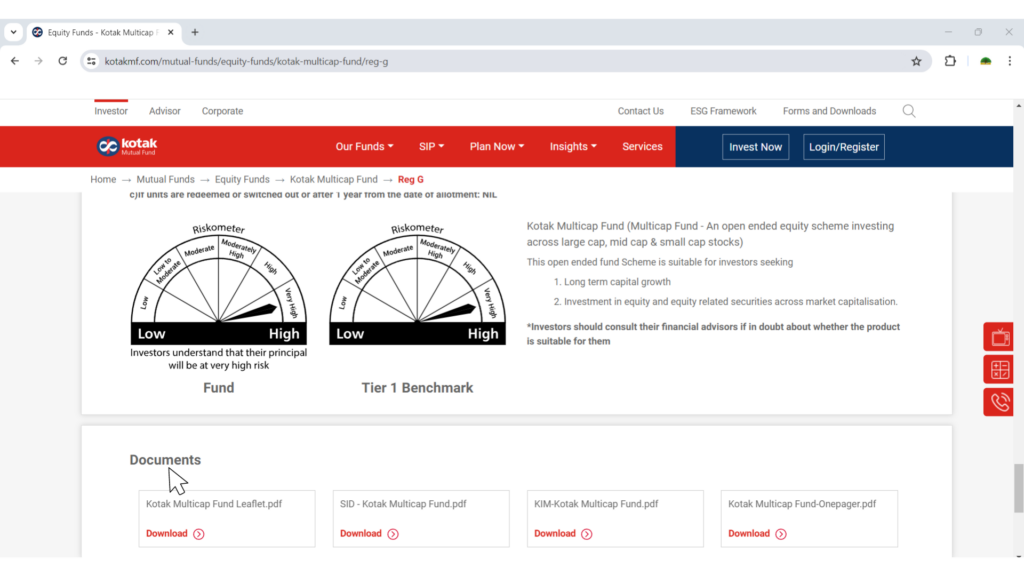Switch to the Investor tab
Image resolution: width=1024 pixels, height=576 pixels.
[111, 111]
